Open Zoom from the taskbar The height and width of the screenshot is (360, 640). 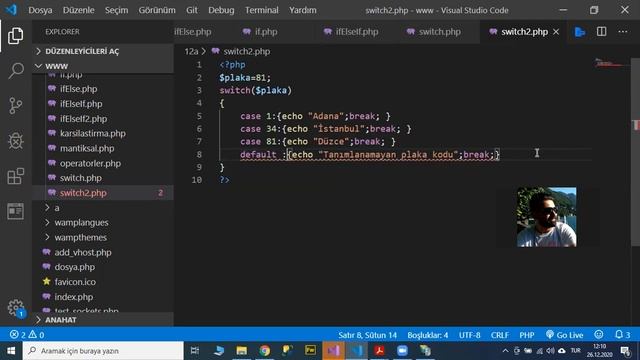(402, 351)
